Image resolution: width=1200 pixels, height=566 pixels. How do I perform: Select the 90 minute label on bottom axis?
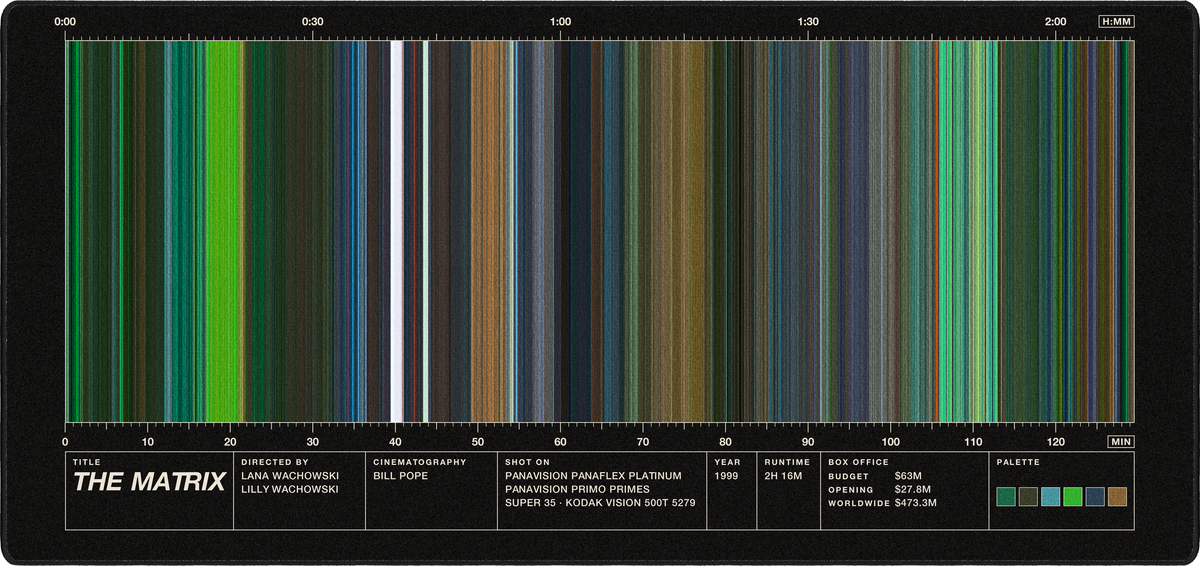point(808,441)
